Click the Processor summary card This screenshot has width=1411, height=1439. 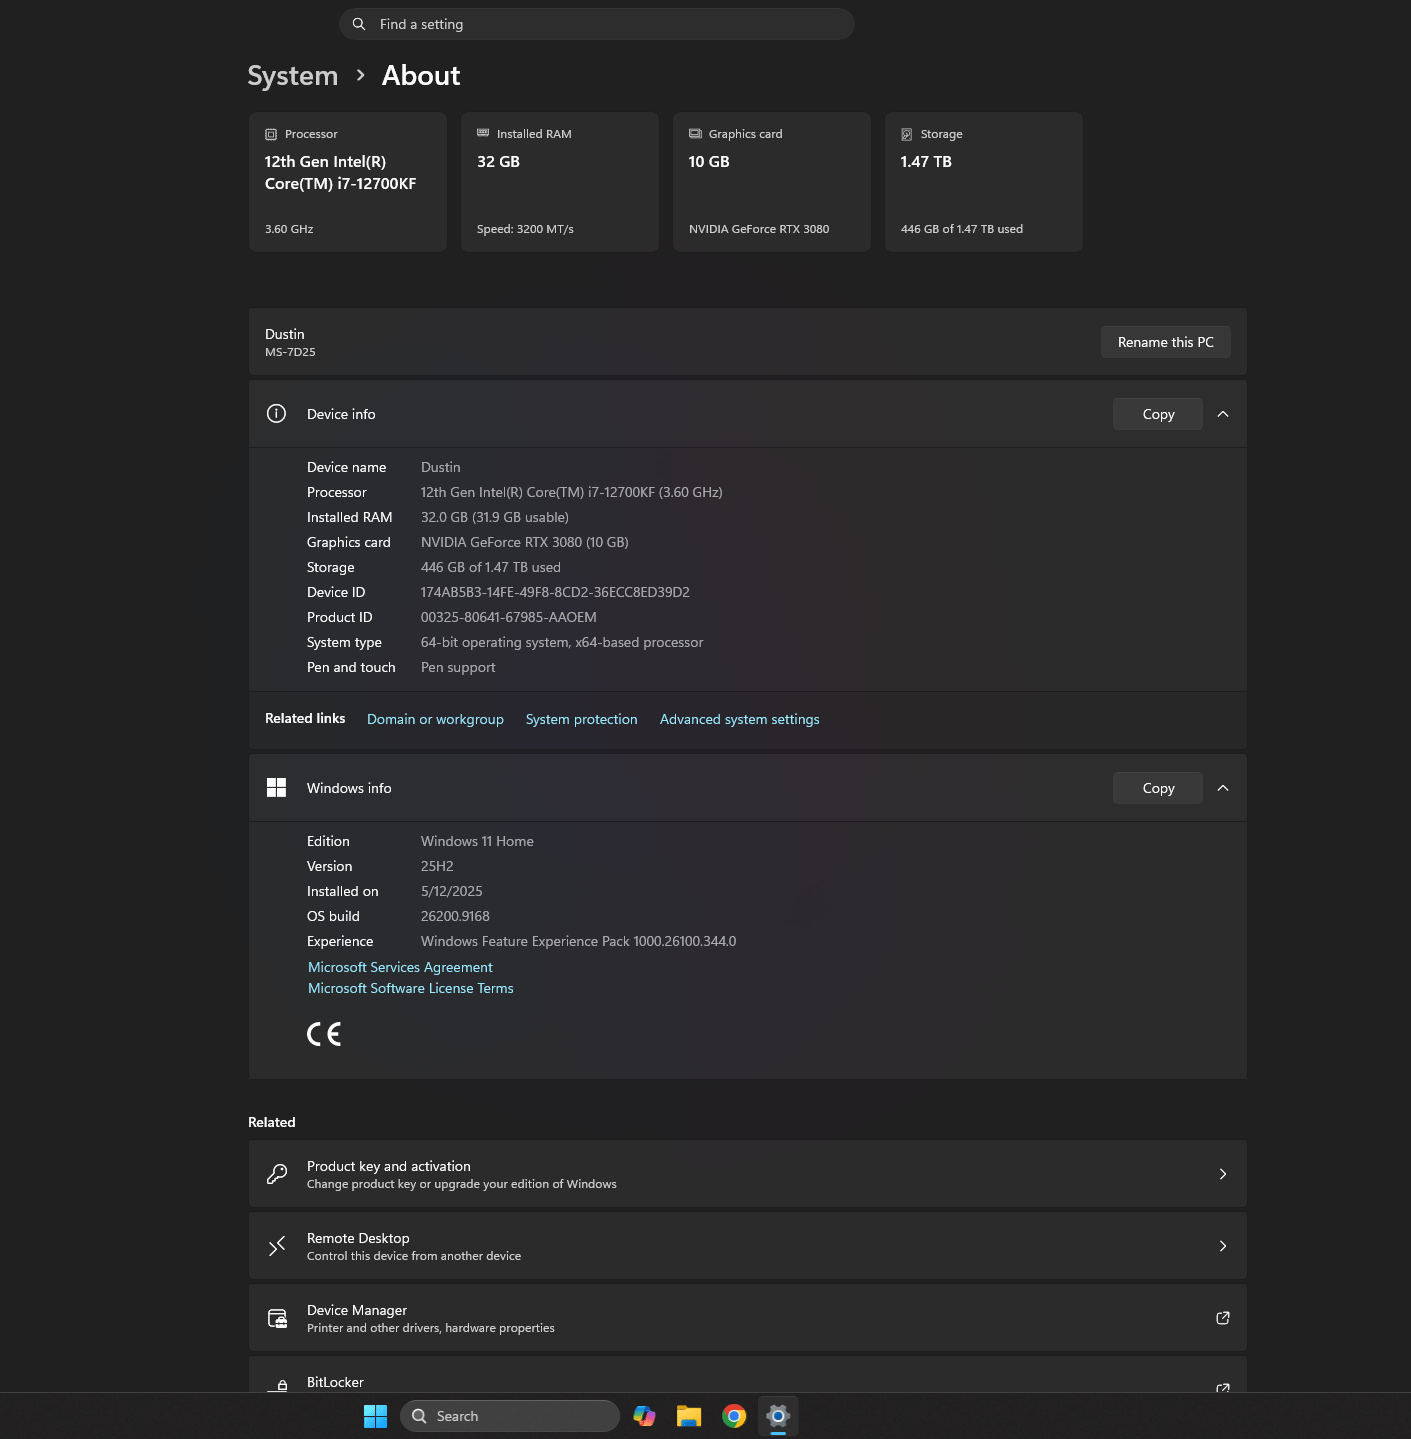pyautogui.click(x=348, y=182)
